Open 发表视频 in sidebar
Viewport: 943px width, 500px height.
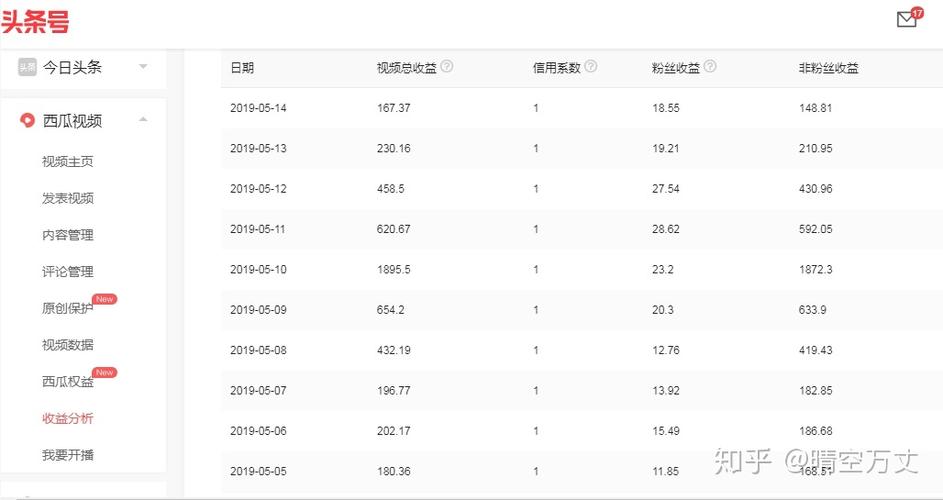click(68, 198)
